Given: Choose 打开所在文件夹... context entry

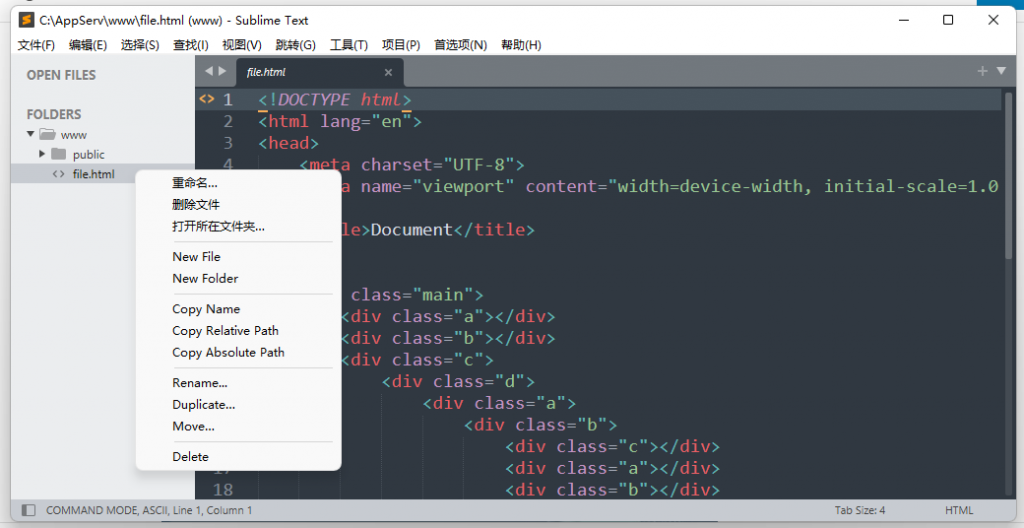Looking at the screenshot, I should [218, 227].
